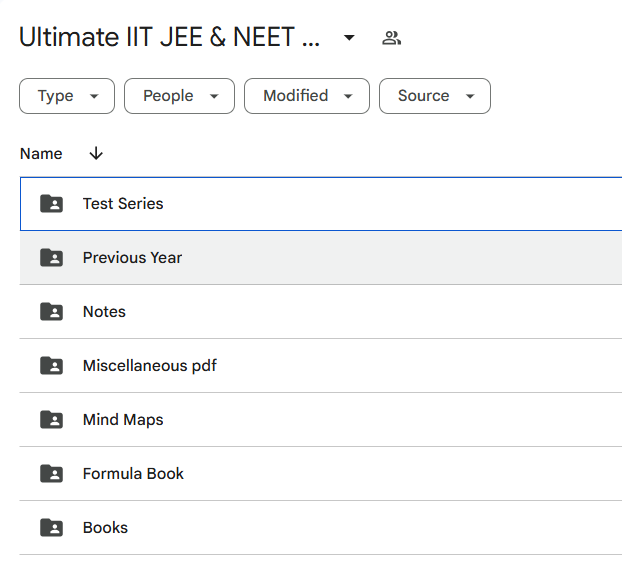Expand the Modified filter dropdown

pos(307,96)
